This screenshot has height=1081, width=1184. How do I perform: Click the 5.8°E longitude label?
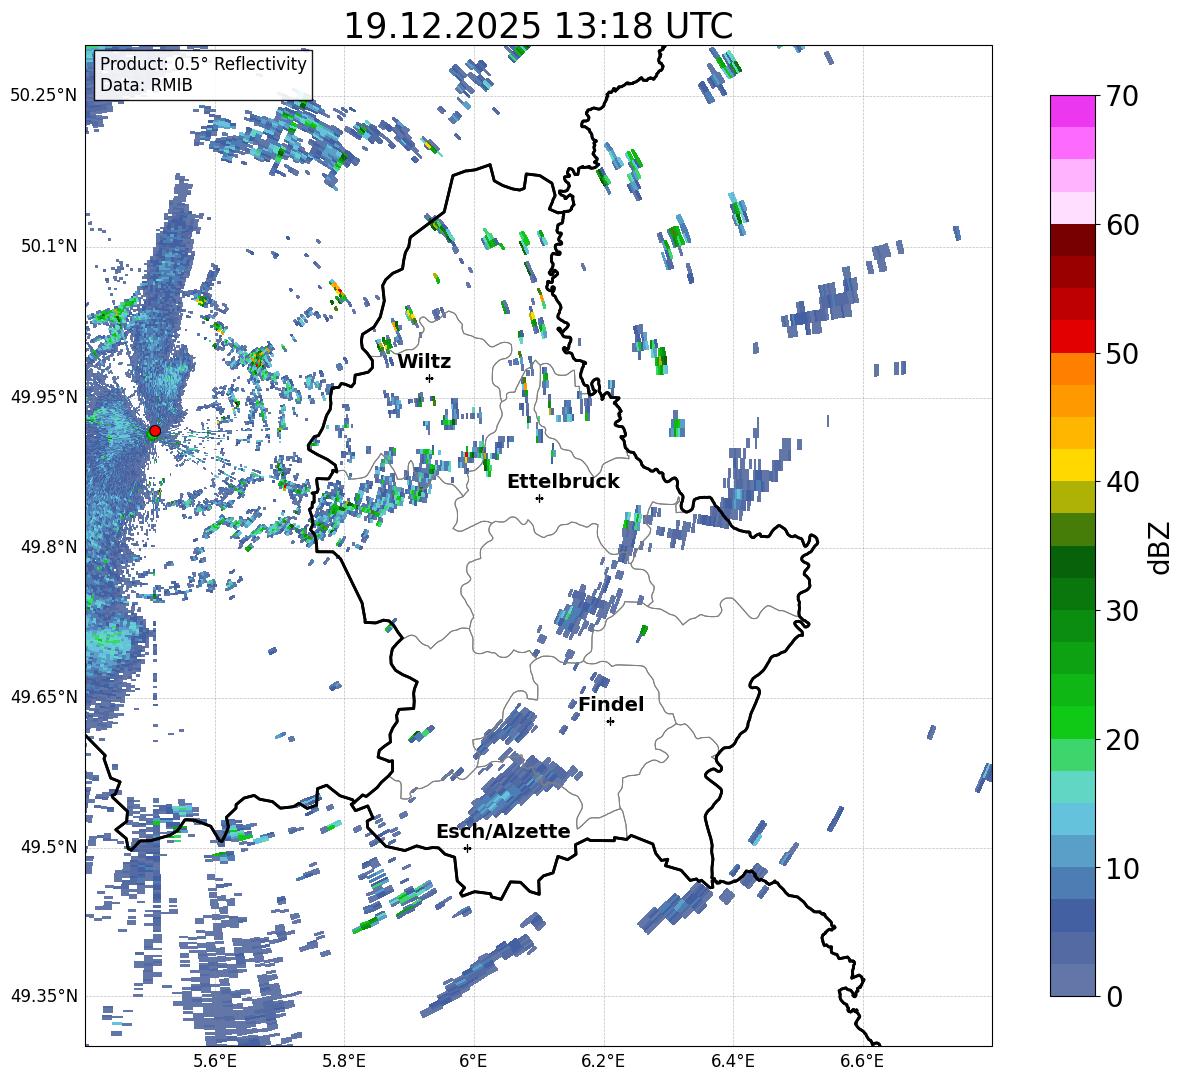344,1061
